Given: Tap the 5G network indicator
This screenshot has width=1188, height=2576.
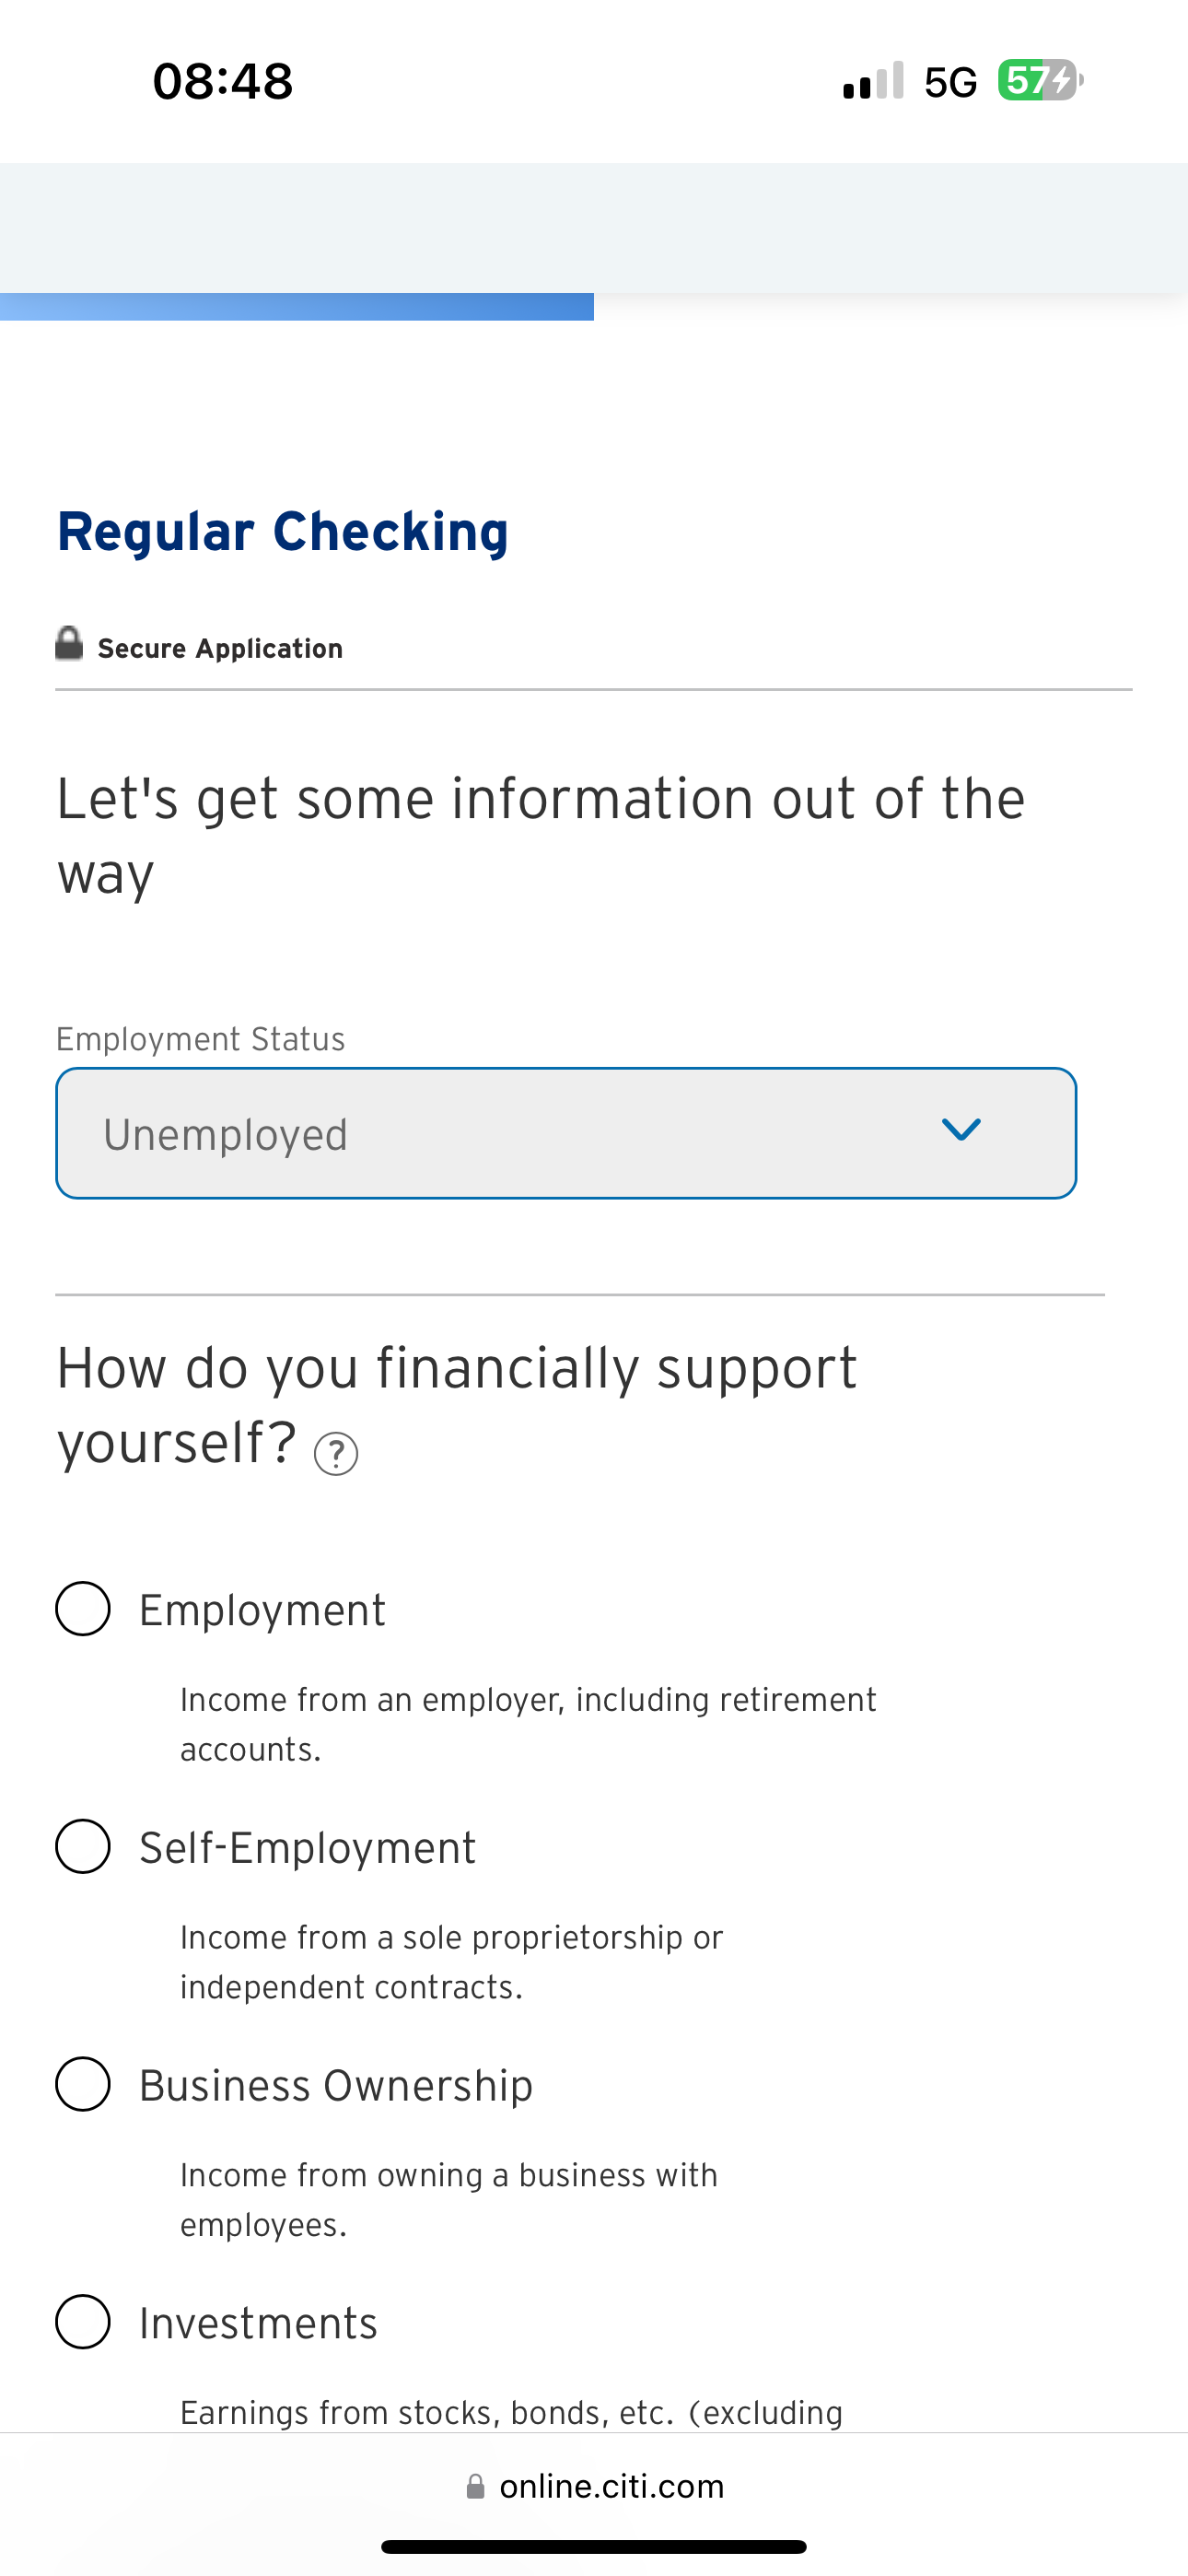Looking at the screenshot, I should 950,82.
